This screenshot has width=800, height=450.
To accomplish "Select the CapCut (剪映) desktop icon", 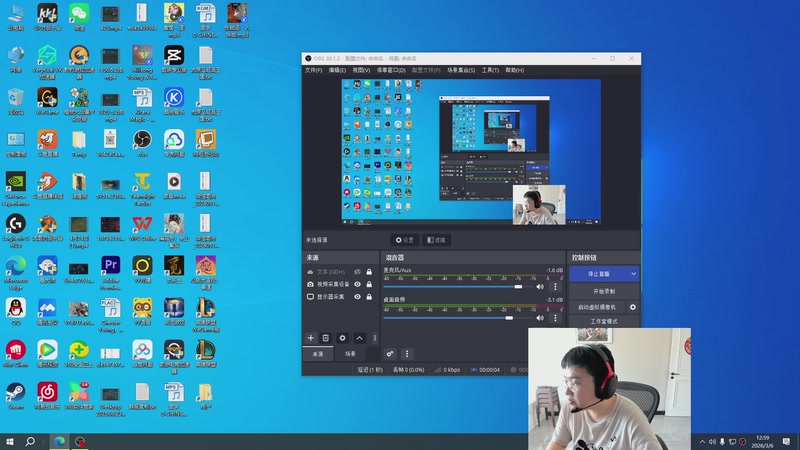I will tap(174, 59).
